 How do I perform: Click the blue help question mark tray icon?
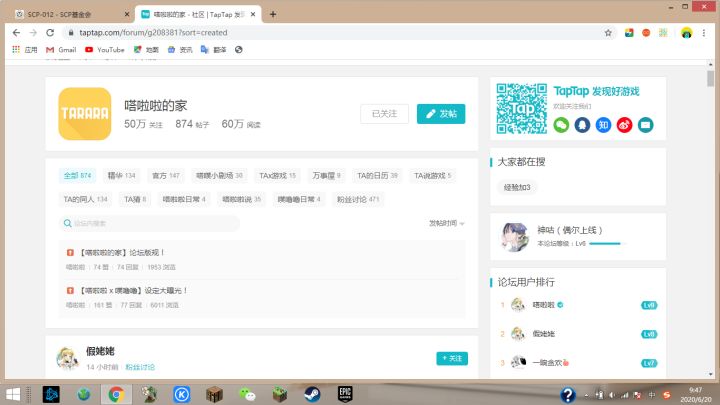click(568, 394)
